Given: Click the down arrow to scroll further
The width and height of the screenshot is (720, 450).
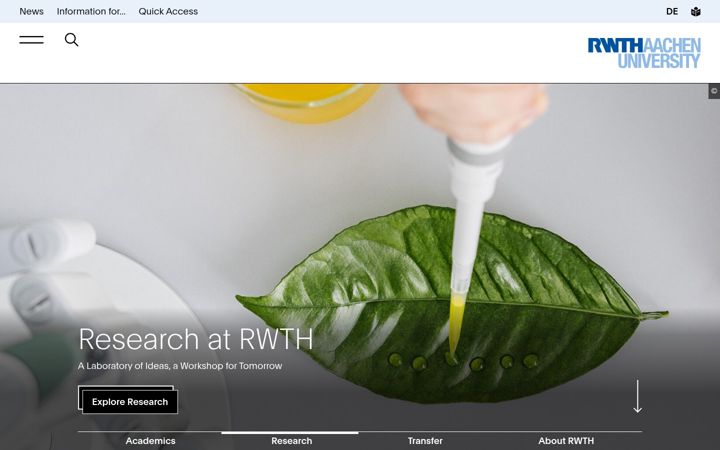Looking at the screenshot, I should coord(637,396).
